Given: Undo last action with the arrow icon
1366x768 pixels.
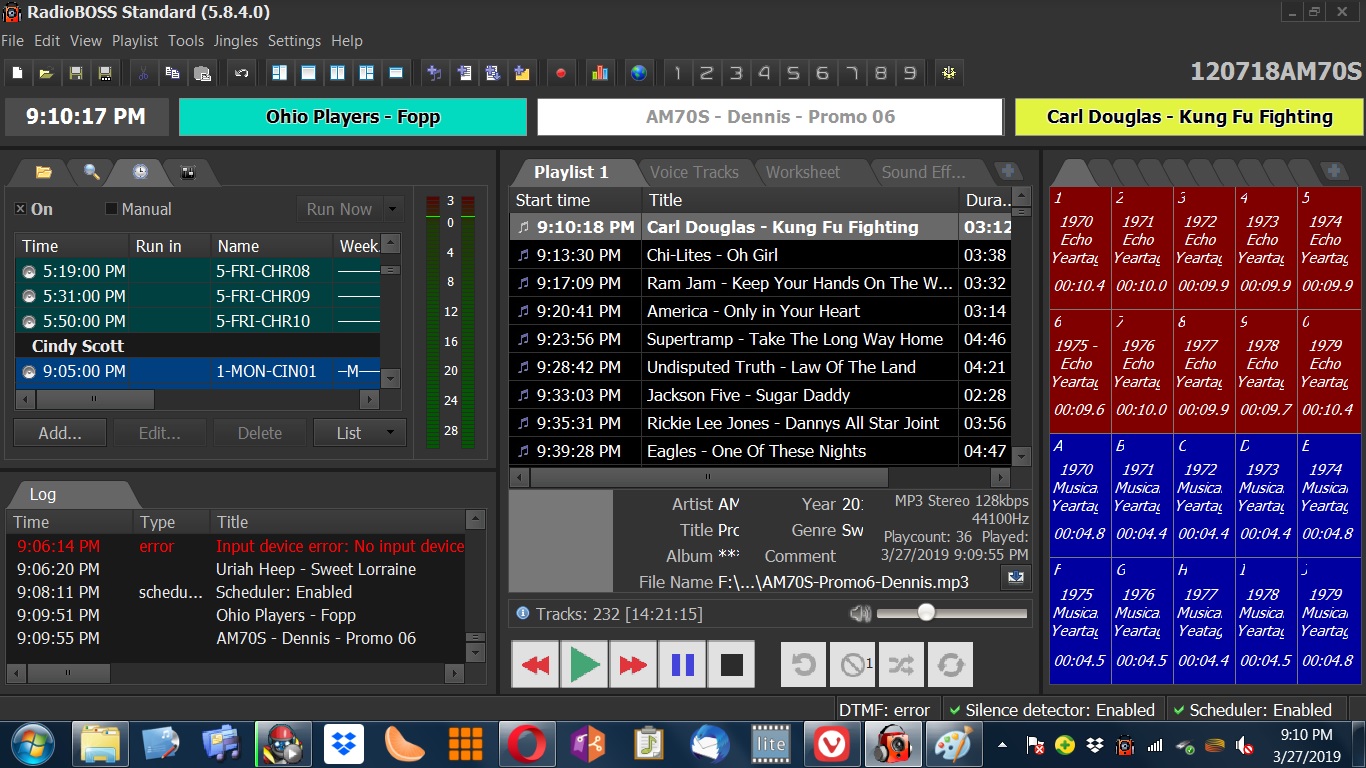Looking at the screenshot, I should (x=241, y=73).
